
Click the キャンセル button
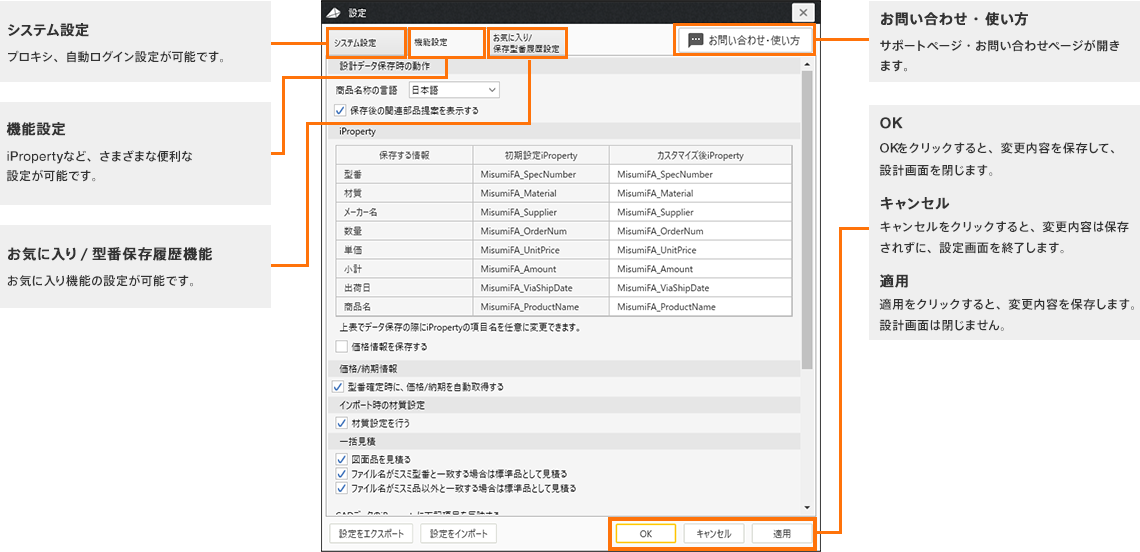click(x=713, y=533)
